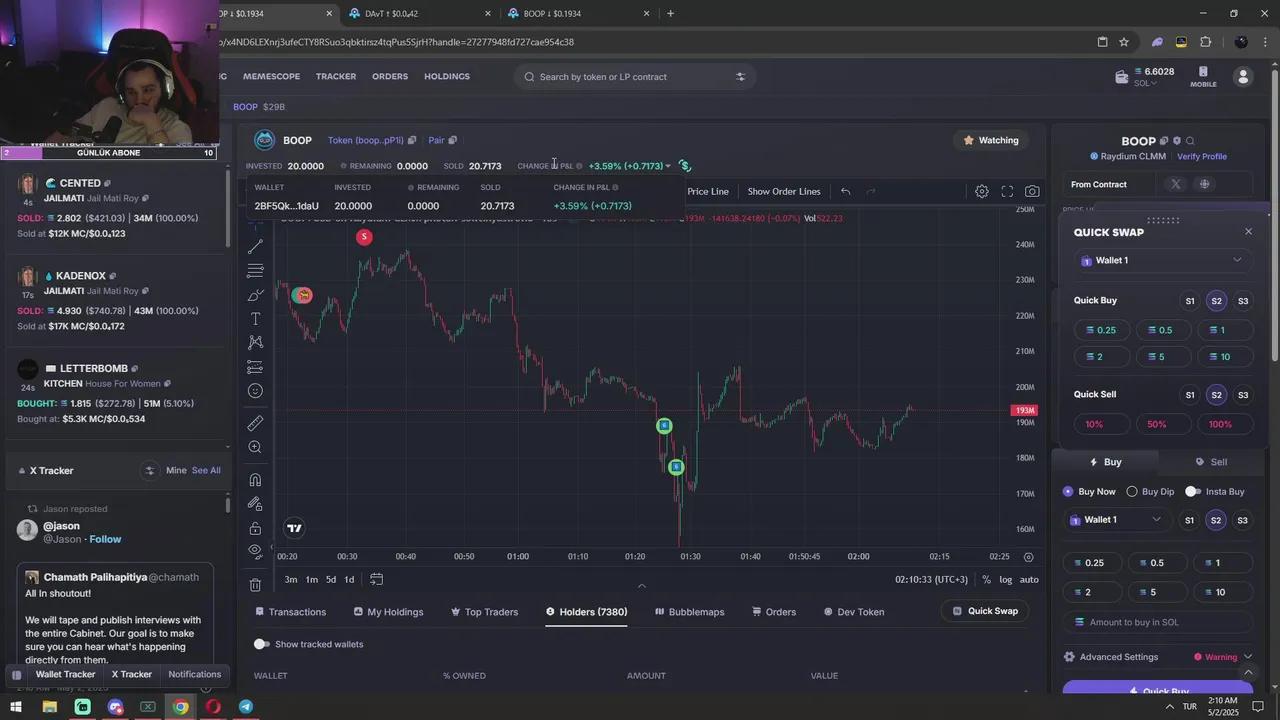The width and height of the screenshot is (1280, 720).
Task: Select the Fibonacci retracement tool
Action: pos(255,271)
